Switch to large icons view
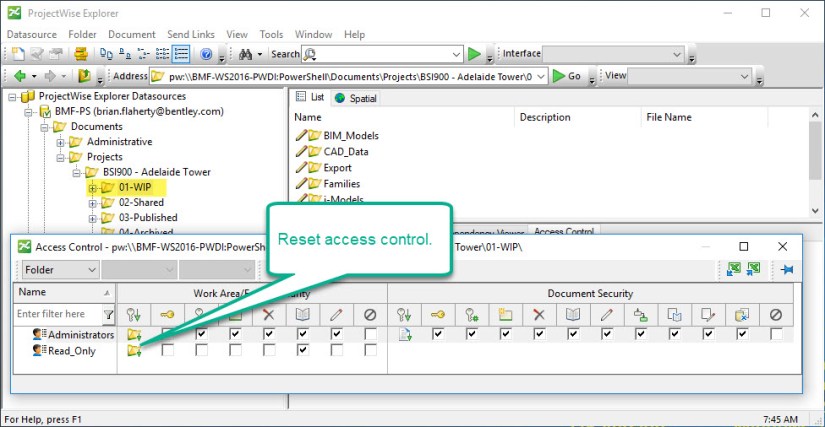 (106, 54)
